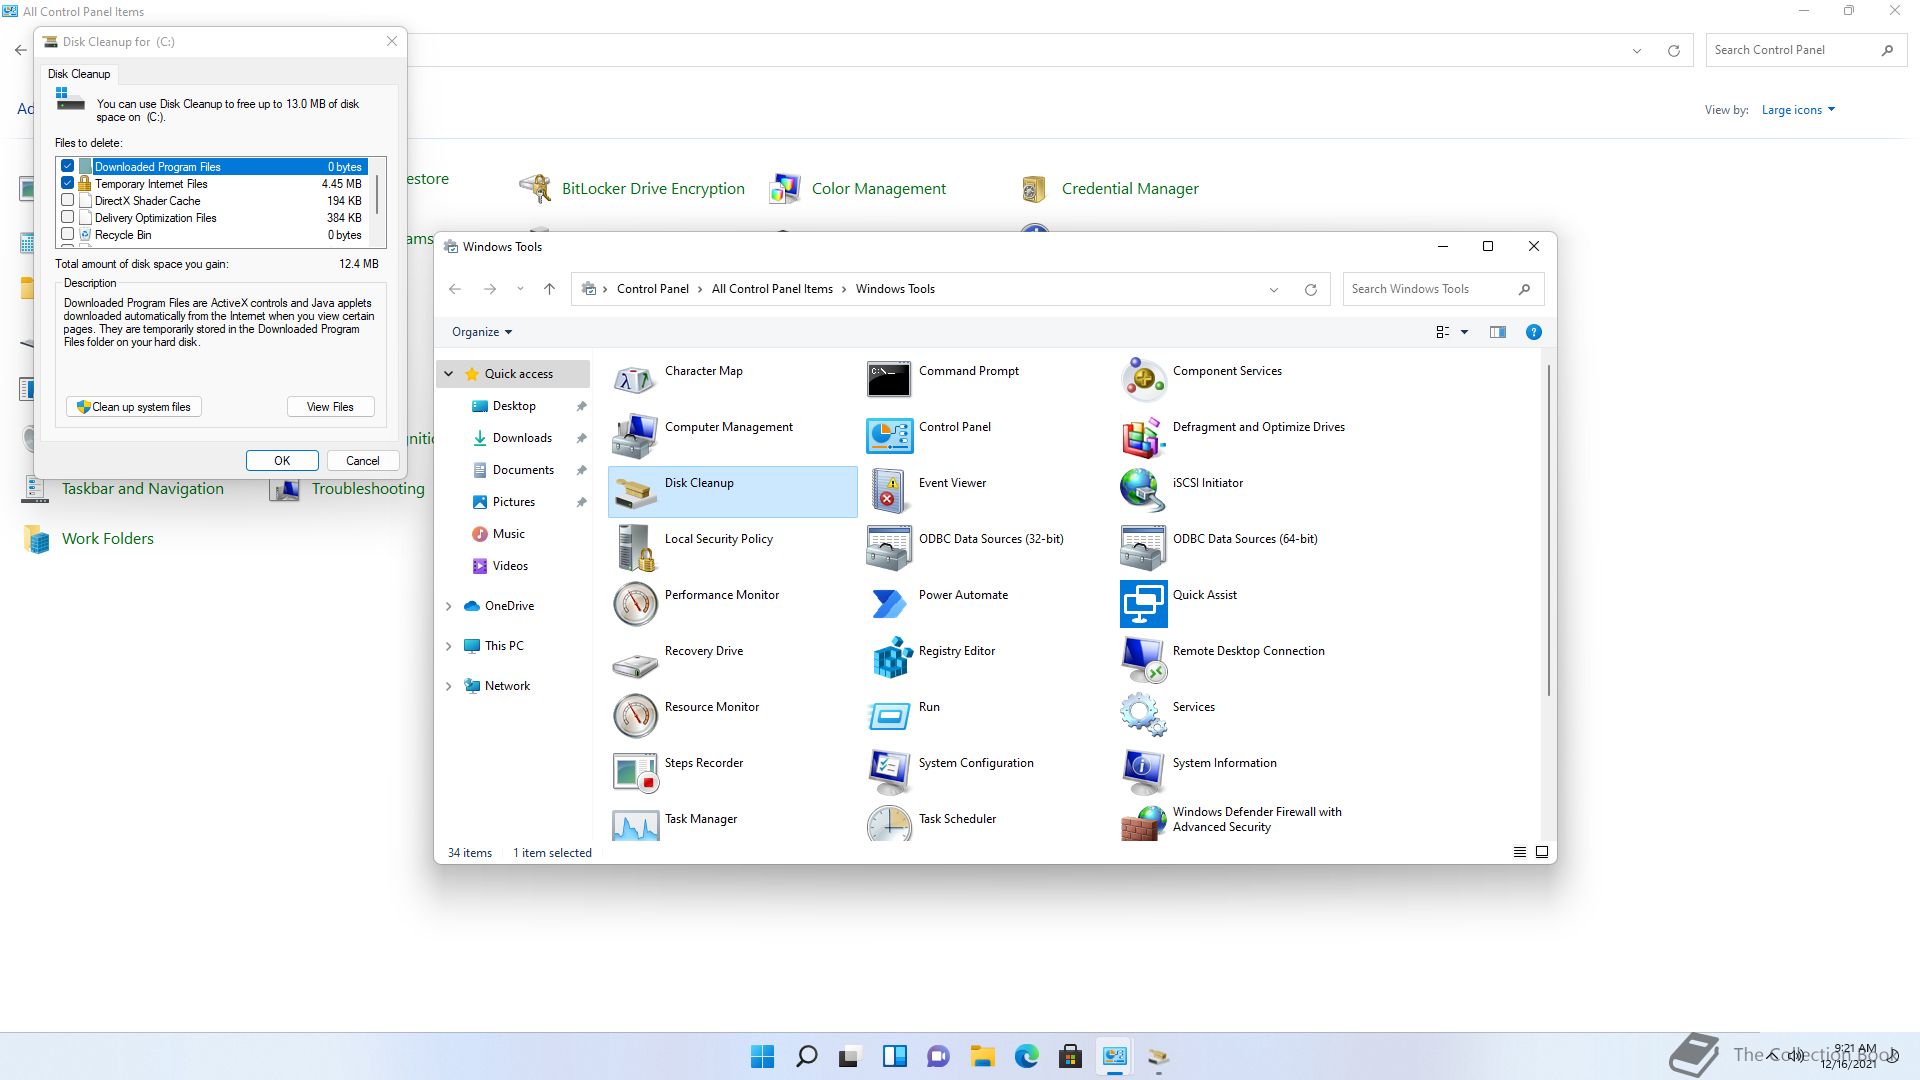This screenshot has height=1080, width=1920.
Task: Click View Files button
Action: point(330,407)
